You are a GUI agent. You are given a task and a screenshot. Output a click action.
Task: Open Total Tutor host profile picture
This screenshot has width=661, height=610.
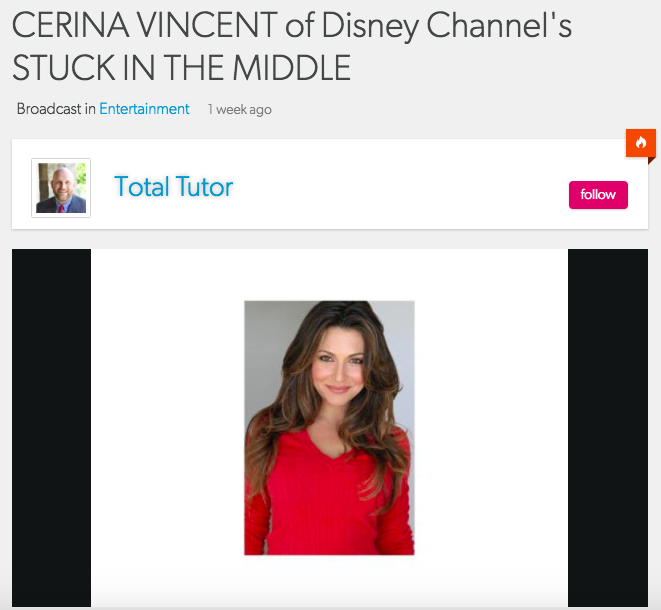tap(61, 188)
